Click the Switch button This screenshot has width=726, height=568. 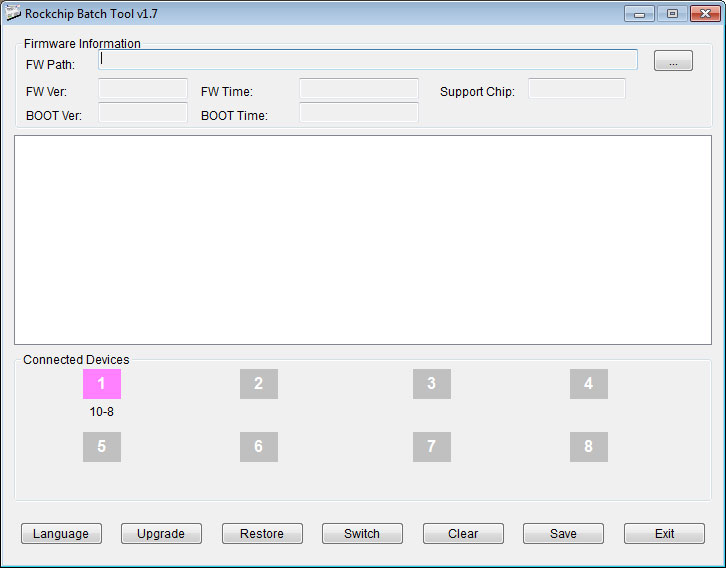coord(362,534)
